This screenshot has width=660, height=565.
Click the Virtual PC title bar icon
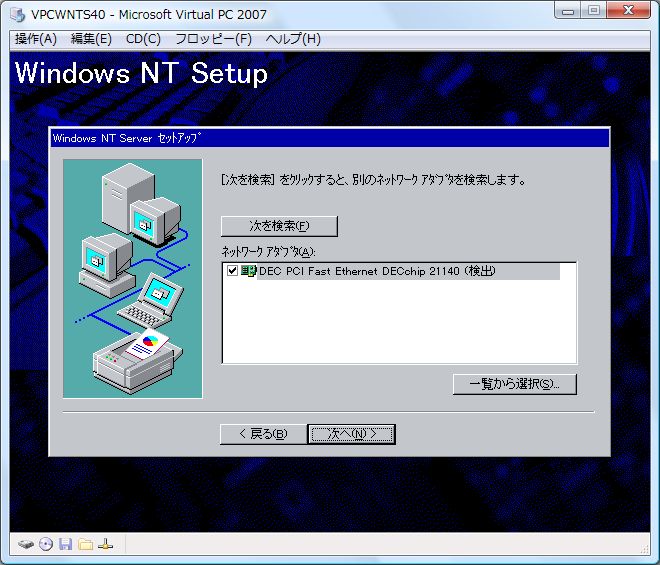click(x=18, y=14)
